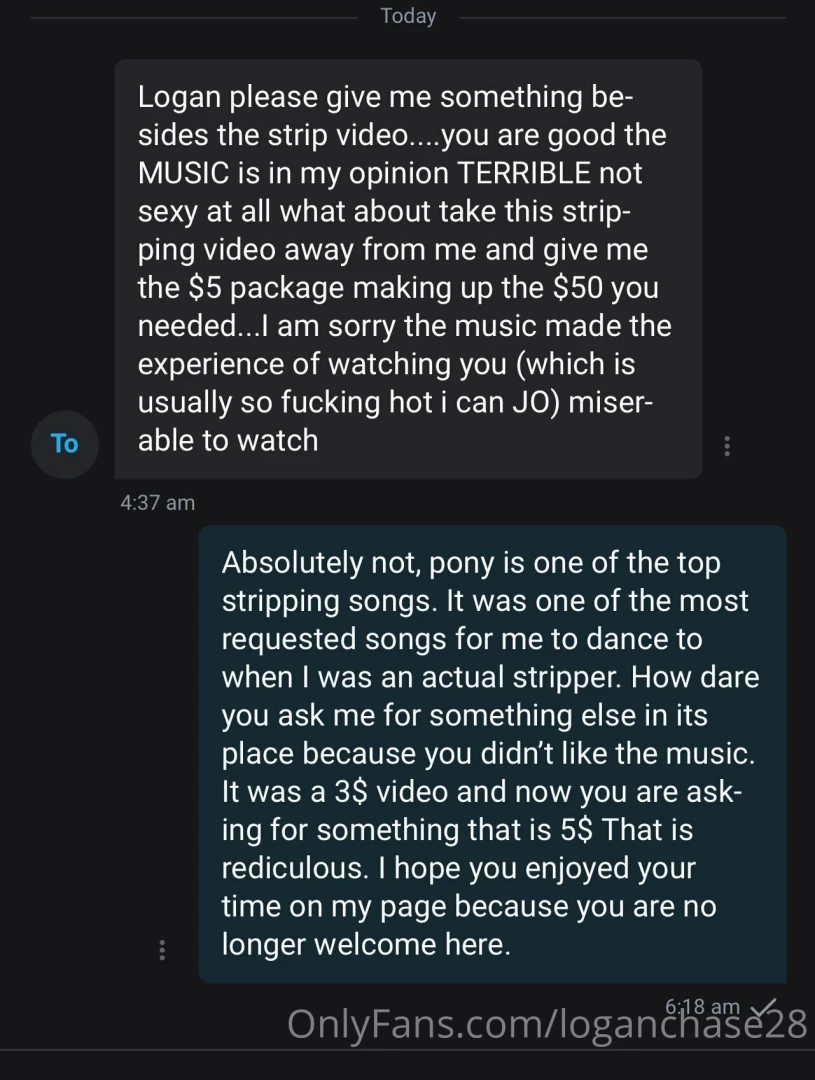Click the 4:37 am timestamp

[157, 502]
